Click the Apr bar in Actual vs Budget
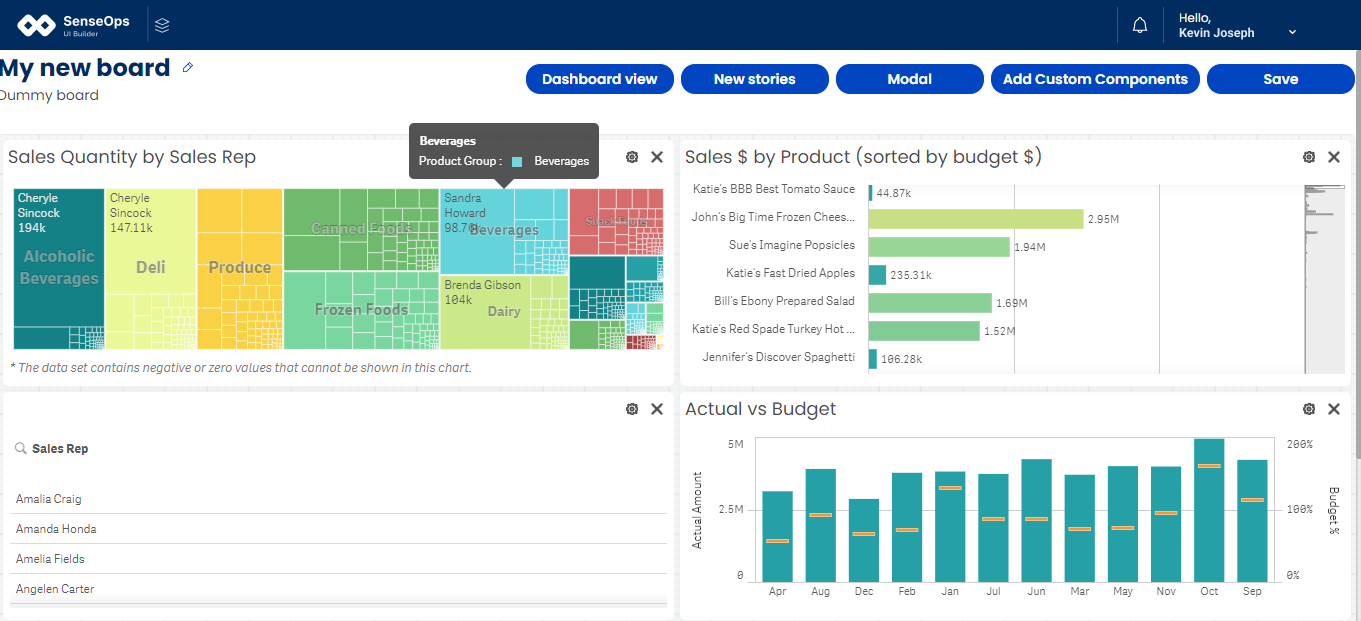1361x621 pixels. point(777,537)
